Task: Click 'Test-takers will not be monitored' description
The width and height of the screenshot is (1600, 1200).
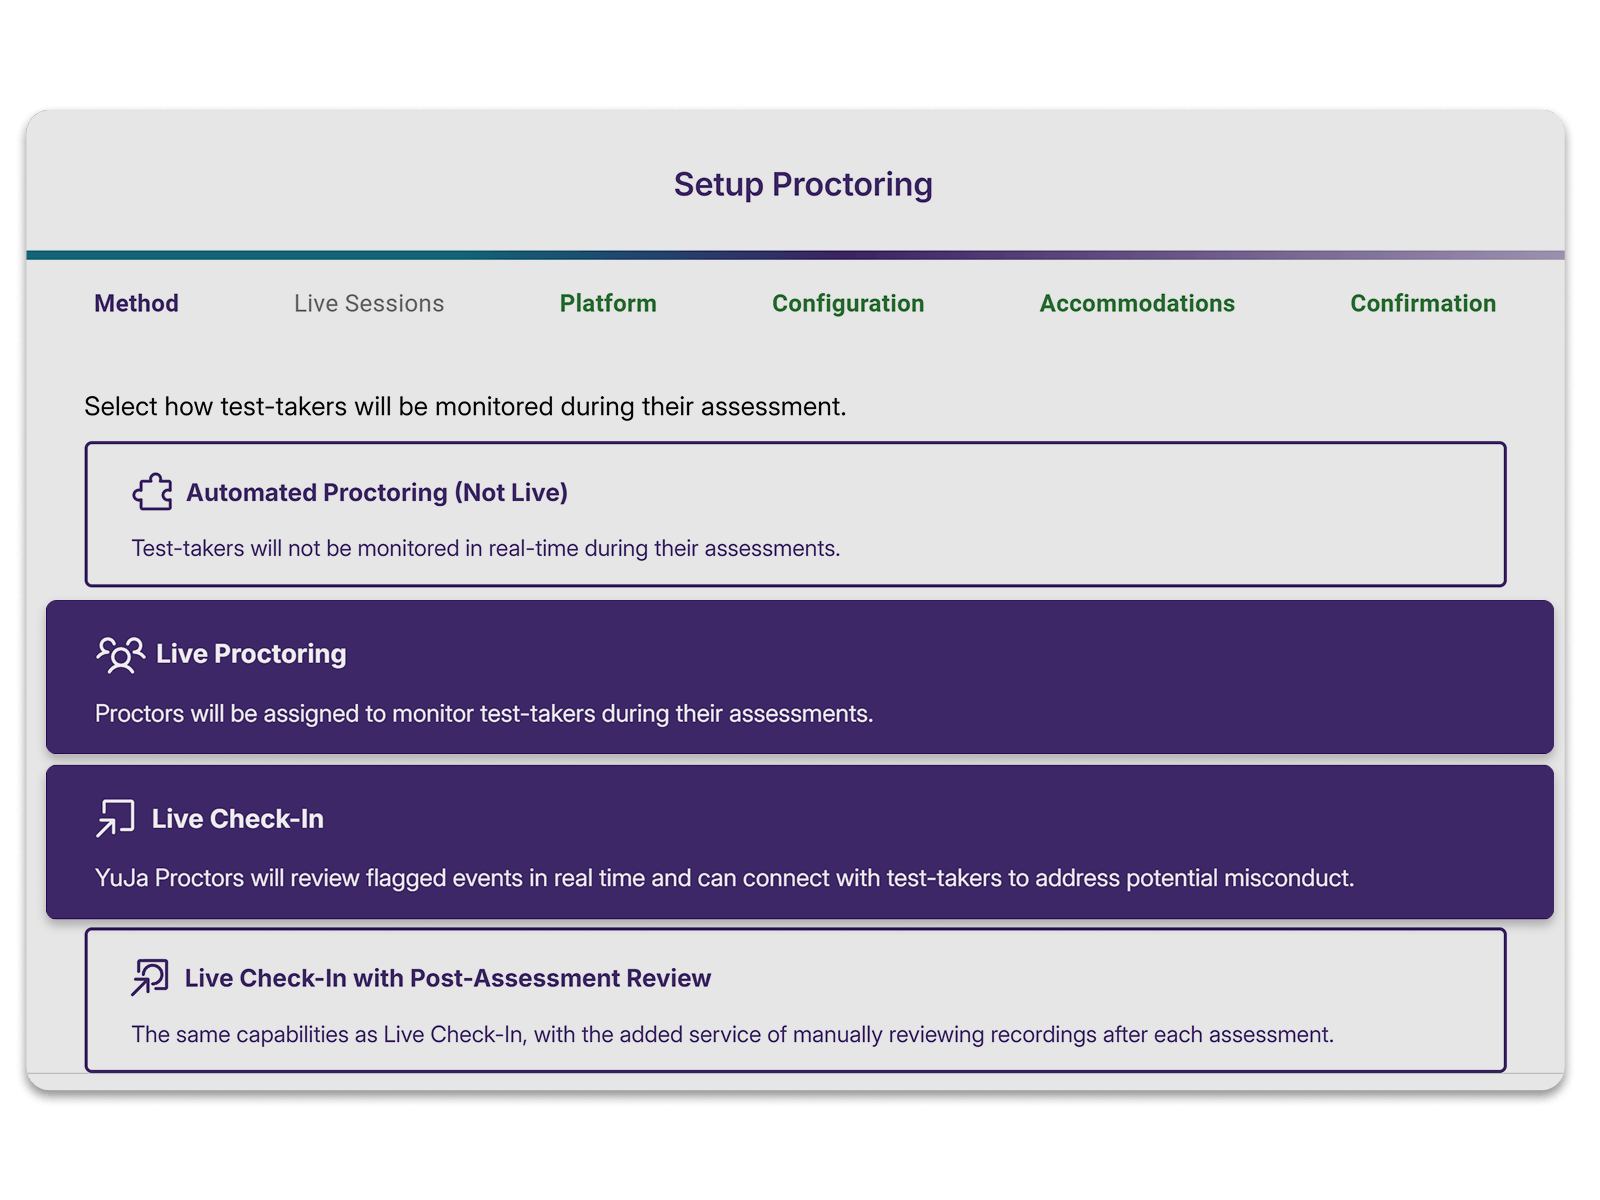Action: pyautogui.click(x=486, y=548)
